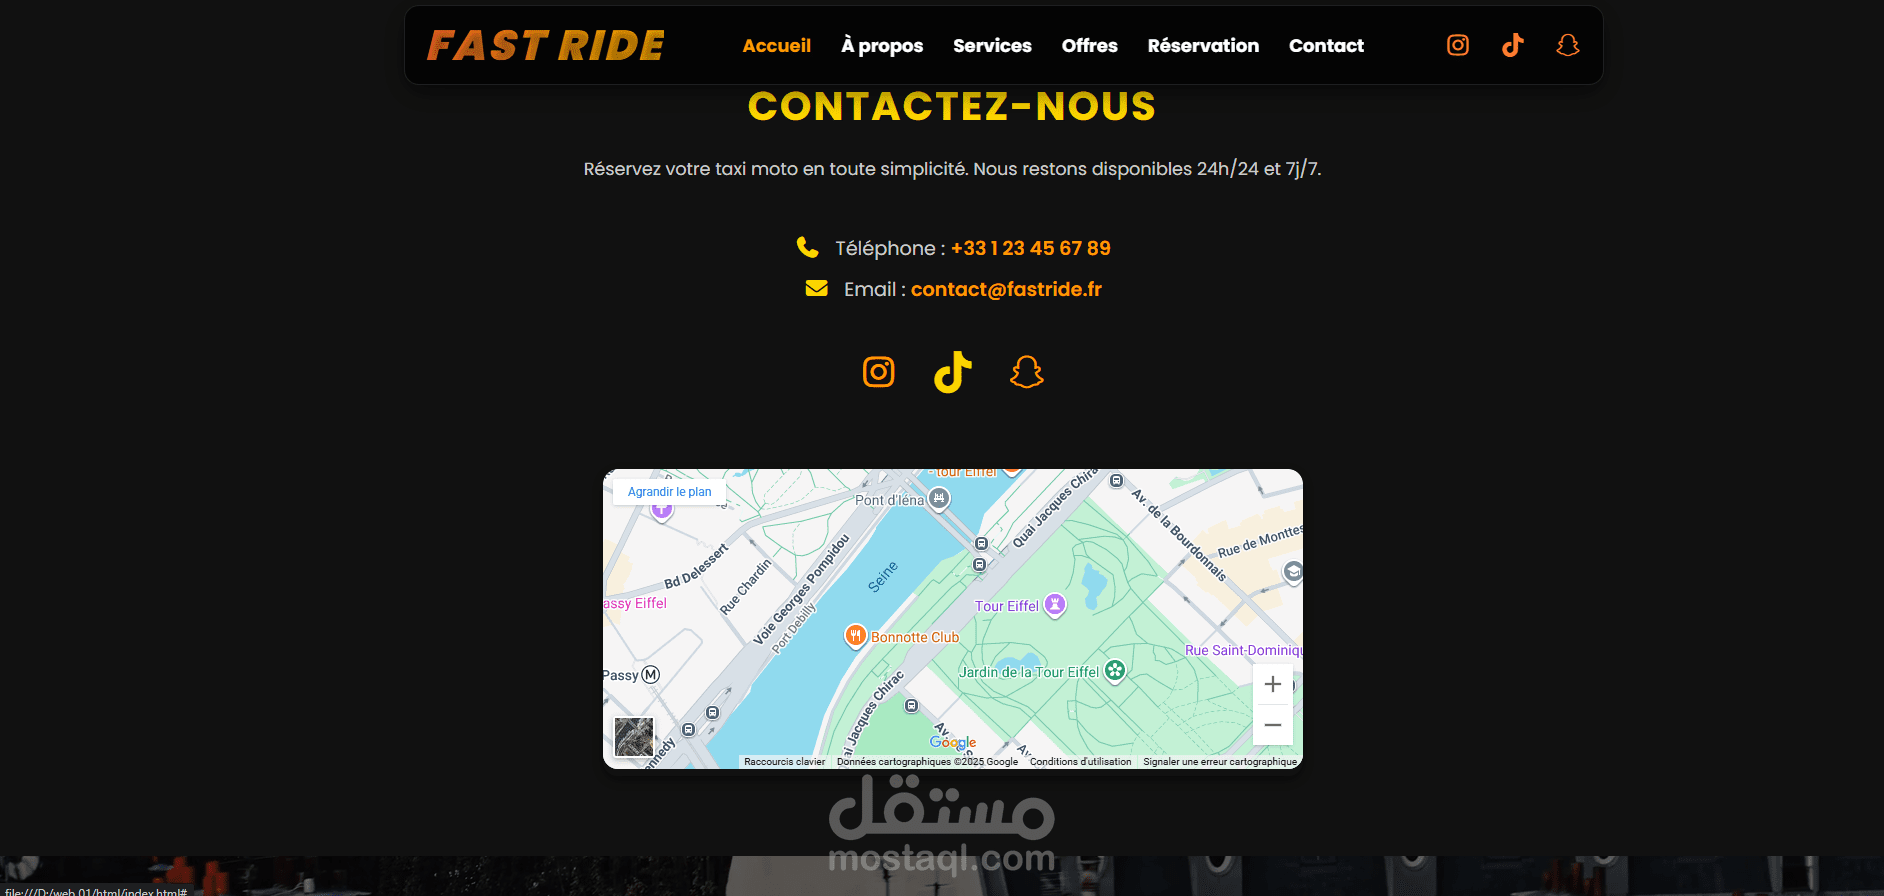The height and width of the screenshot is (896, 1884).
Task: Click the large Instagram icon below email
Action: [879, 372]
